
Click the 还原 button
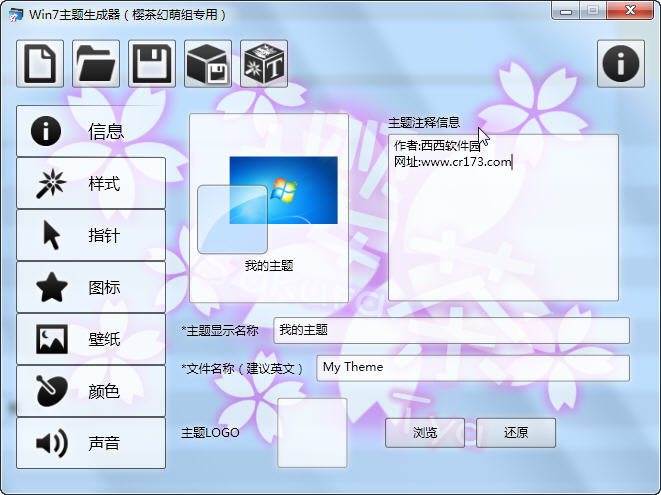click(516, 433)
